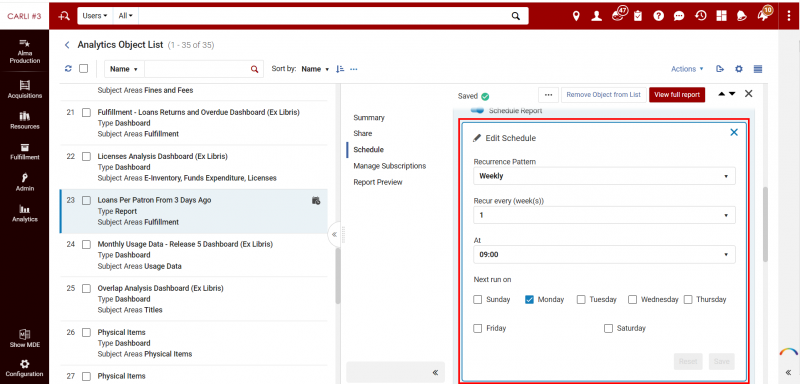Uncheck the Monday checkbox
This screenshot has width=800, height=384.
[529, 299]
